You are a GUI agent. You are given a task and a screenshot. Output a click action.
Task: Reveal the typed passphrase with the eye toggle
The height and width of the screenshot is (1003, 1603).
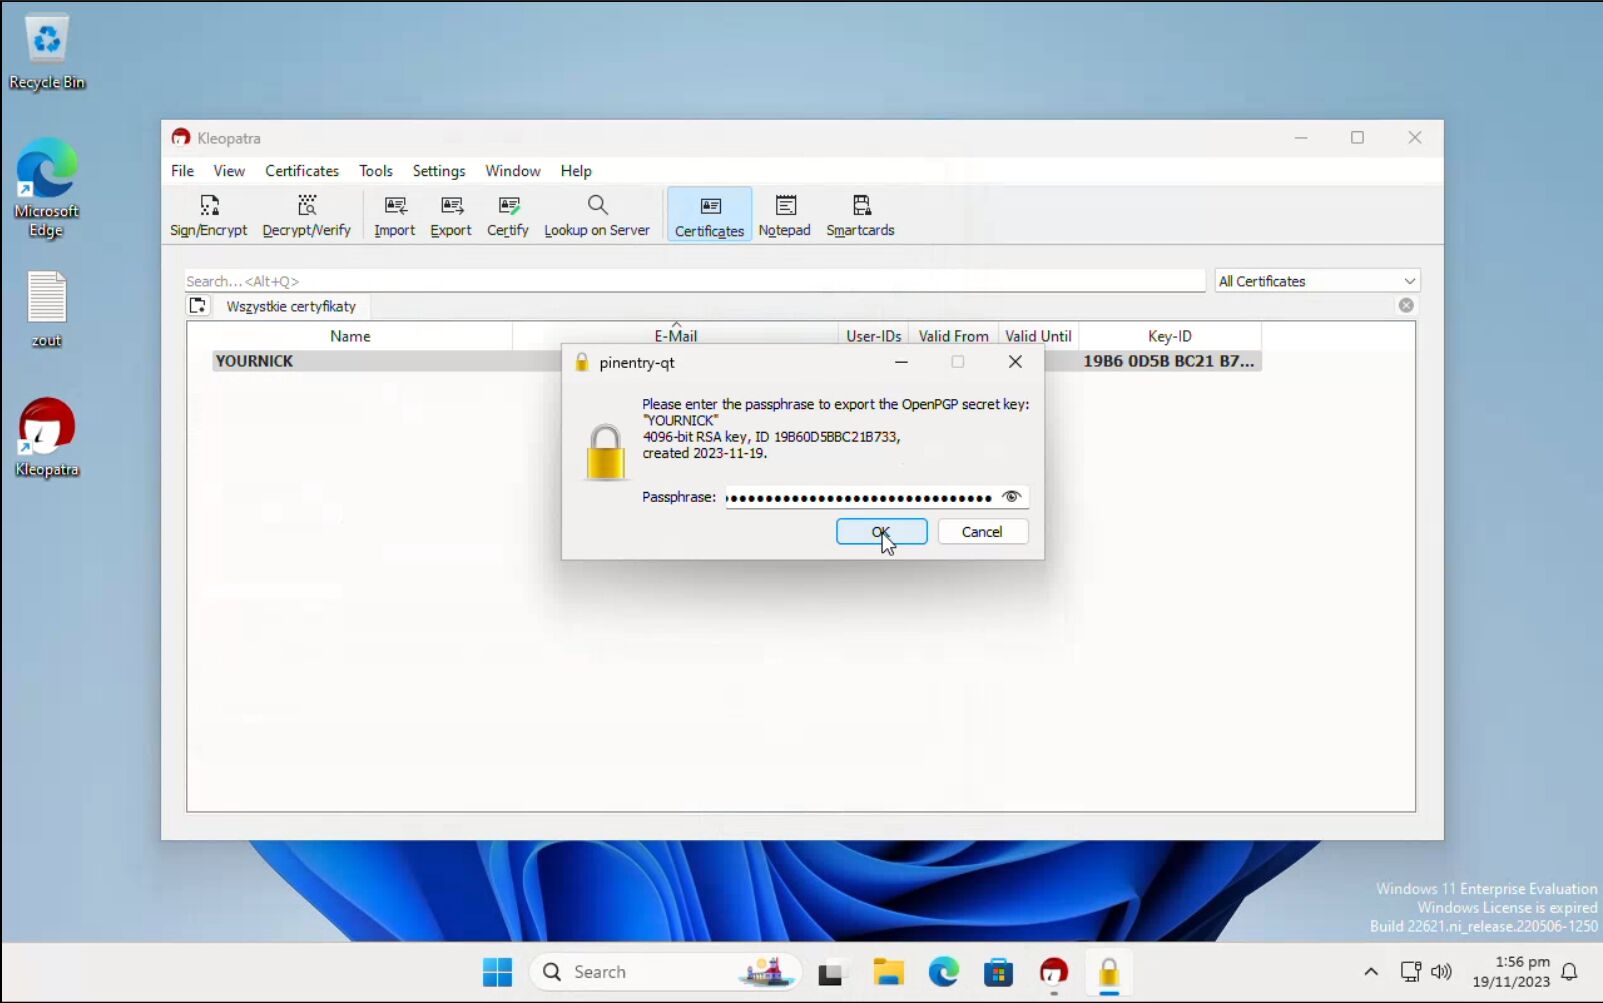point(1011,497)
